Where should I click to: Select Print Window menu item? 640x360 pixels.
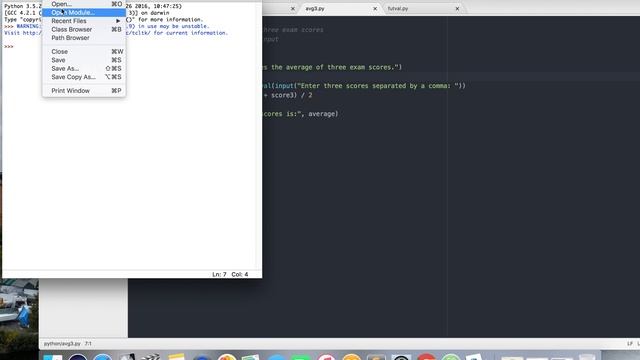tap(84, 91)
